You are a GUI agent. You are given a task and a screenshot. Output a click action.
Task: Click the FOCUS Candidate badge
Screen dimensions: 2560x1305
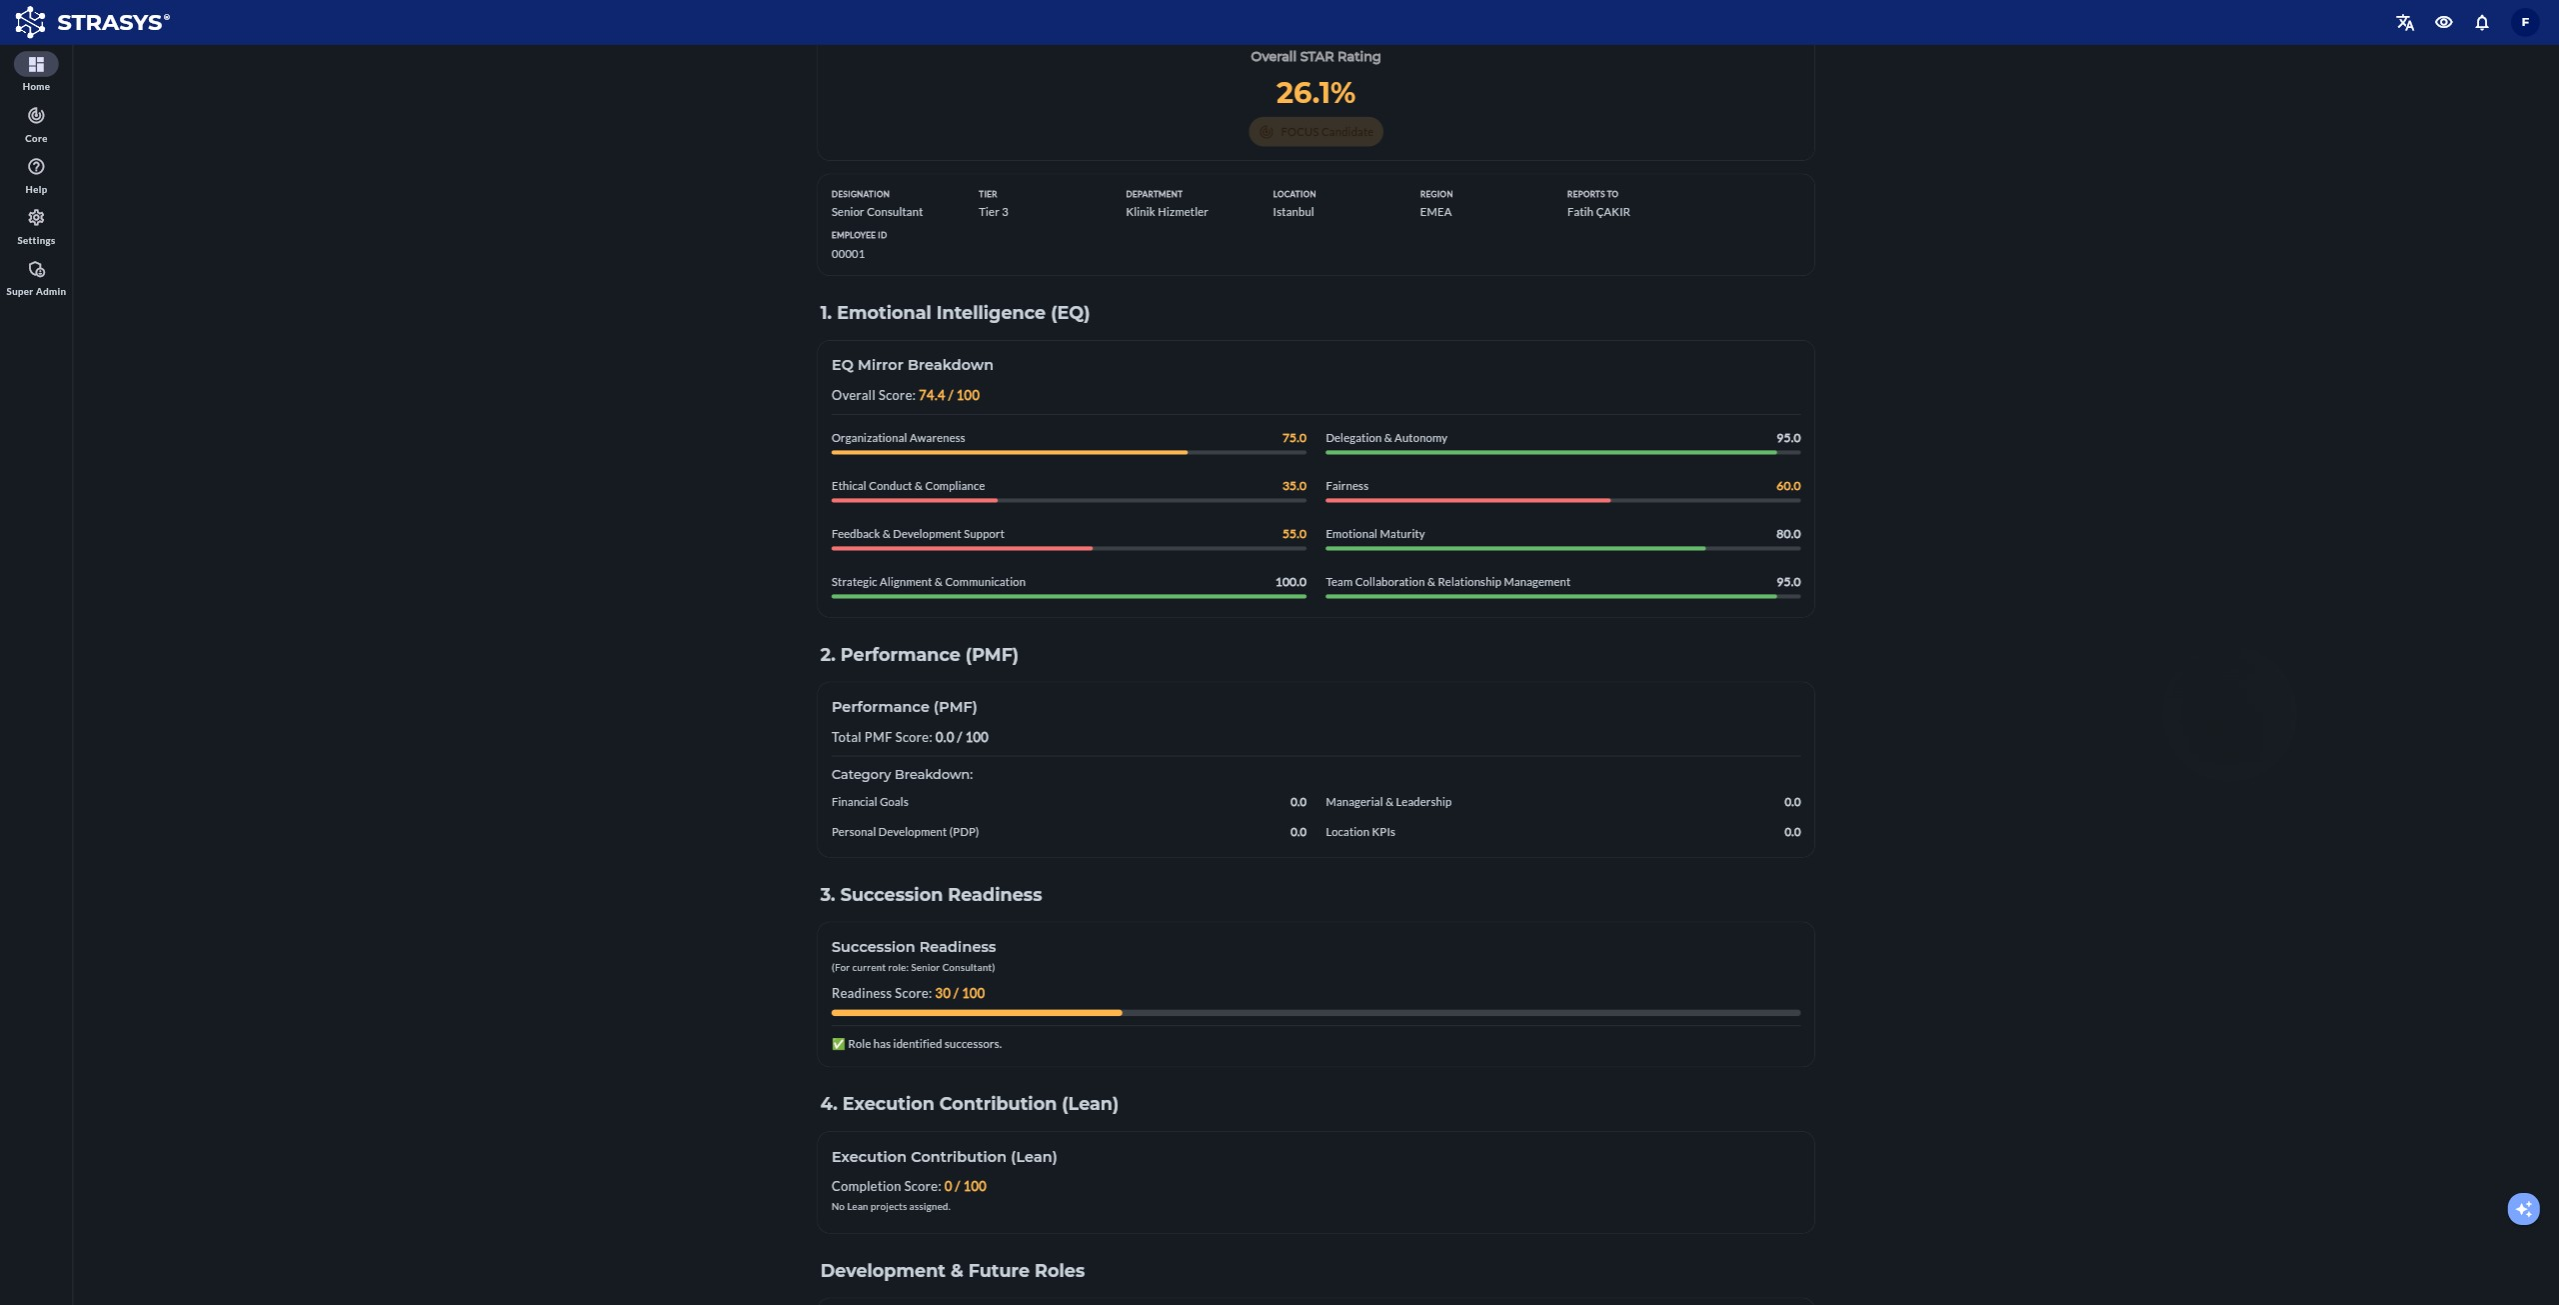tap(1315, 132)
